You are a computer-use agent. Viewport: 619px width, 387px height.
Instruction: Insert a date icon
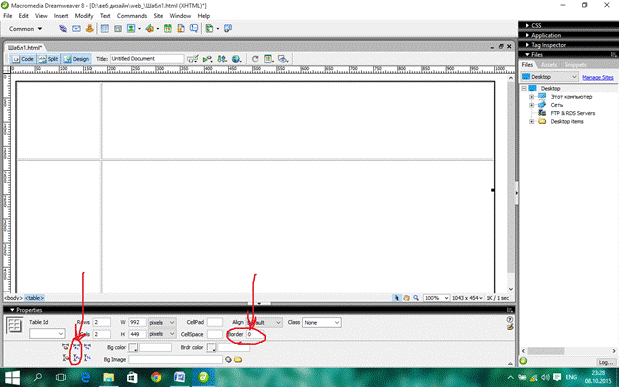tap(168, 28)
